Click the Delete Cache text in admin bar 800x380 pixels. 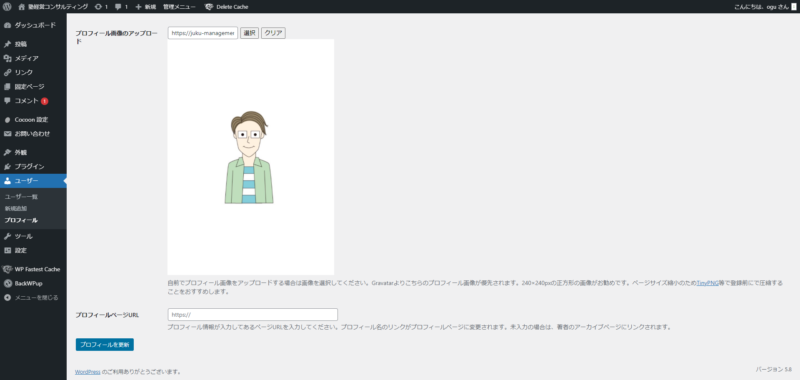(x=232, y=7)
